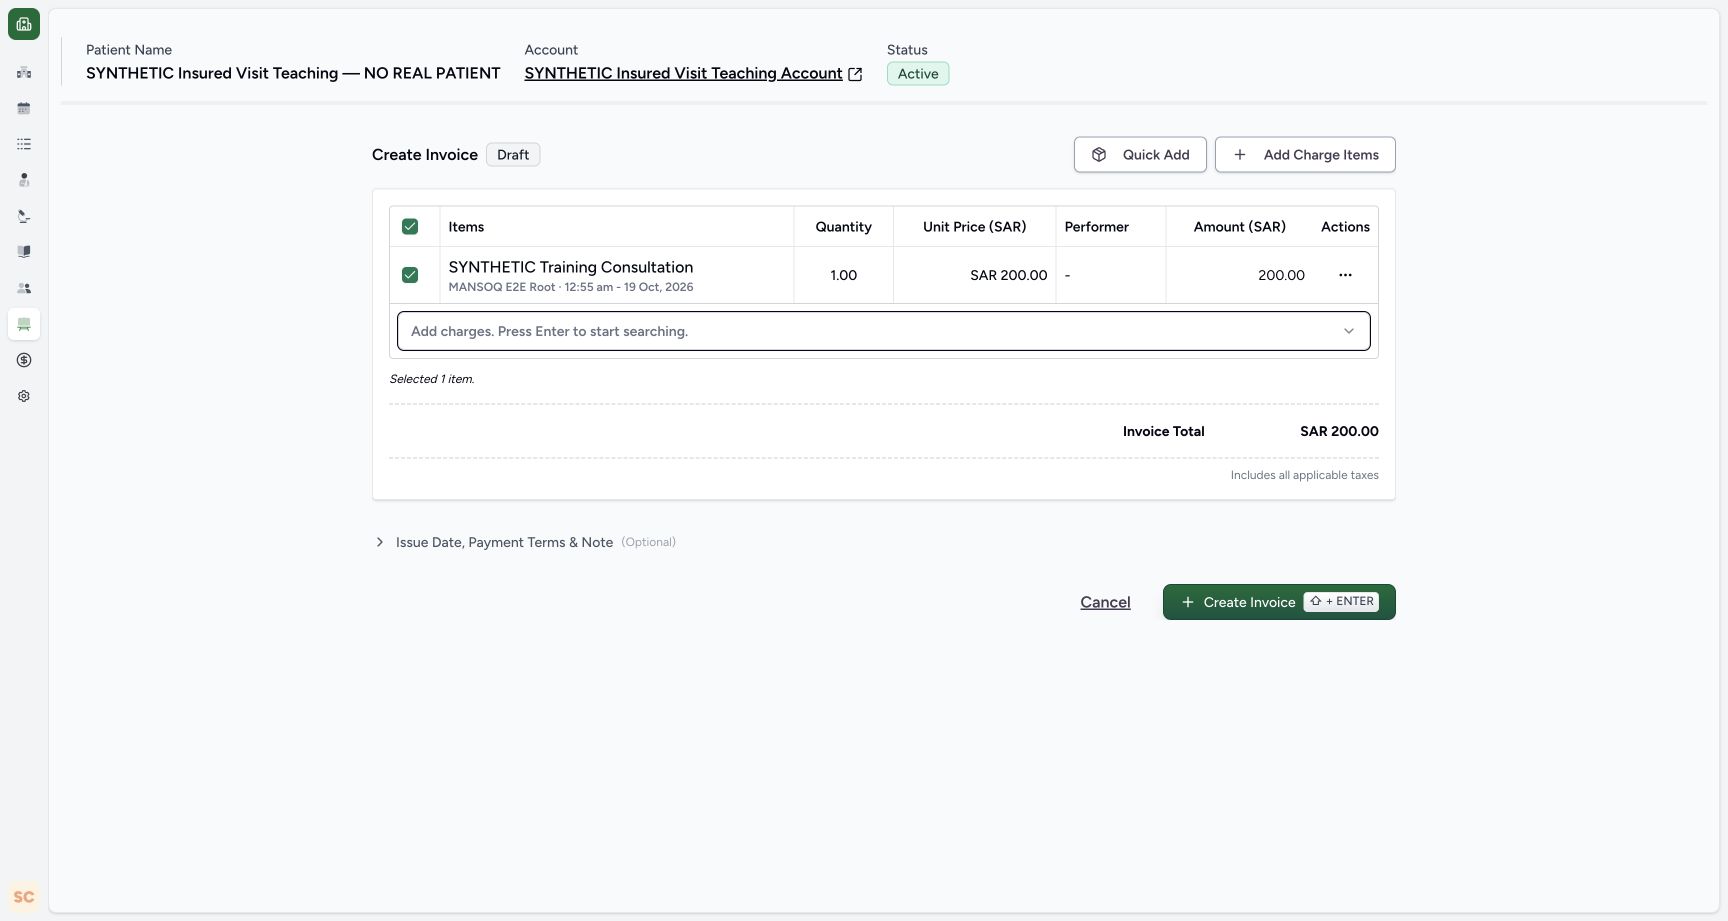Click the Add charges search field
This screenshot has width=1728, height=921.
884,331
